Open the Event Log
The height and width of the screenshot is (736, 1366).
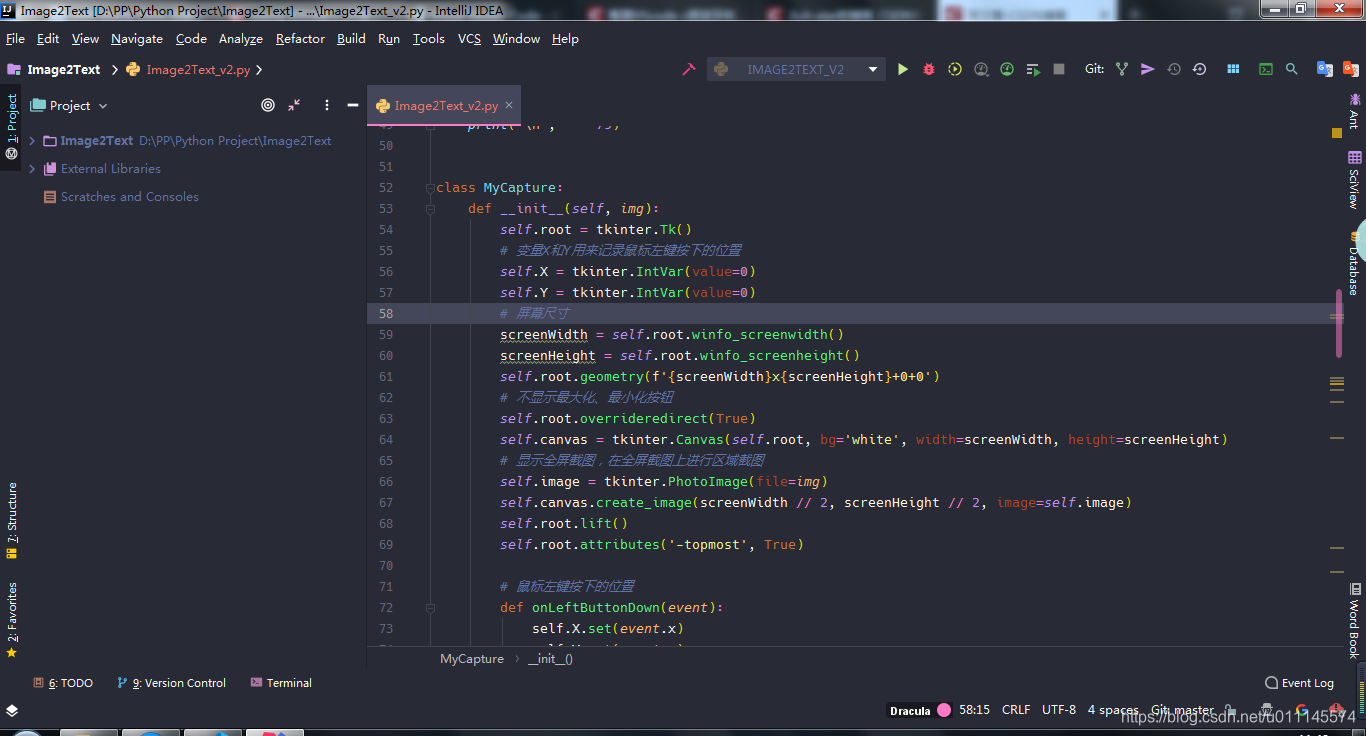coord(1300,683)
